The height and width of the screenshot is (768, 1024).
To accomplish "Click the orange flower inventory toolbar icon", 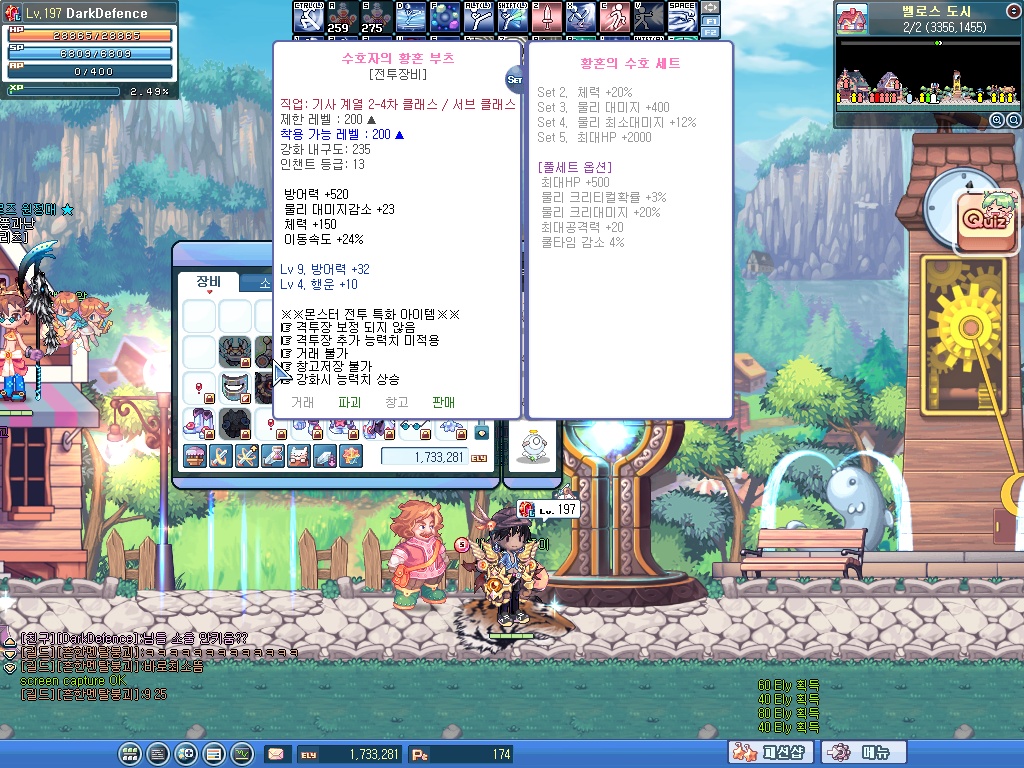I will pyautogui.click(x=351, y=456).
